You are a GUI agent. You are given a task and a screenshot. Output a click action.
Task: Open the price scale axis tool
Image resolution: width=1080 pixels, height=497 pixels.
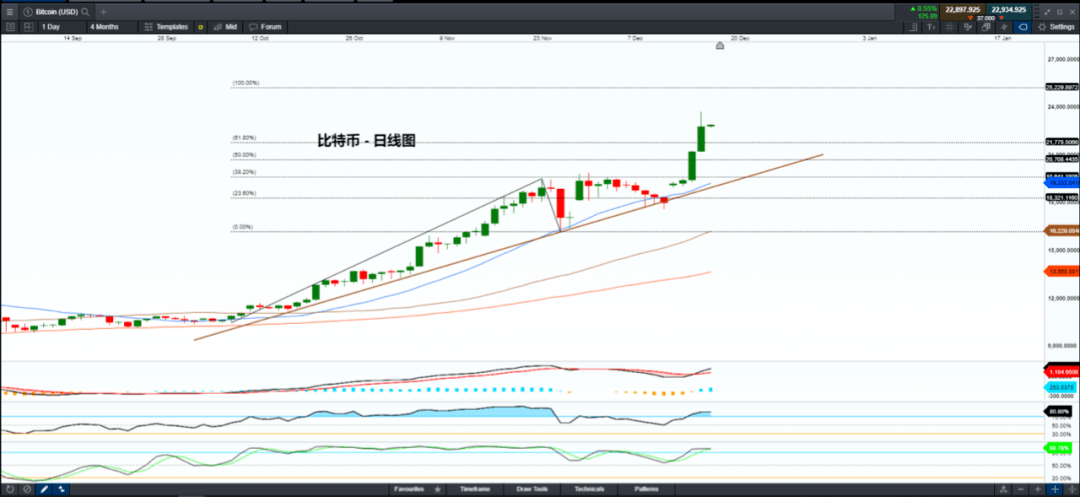(x=913, y=27)
